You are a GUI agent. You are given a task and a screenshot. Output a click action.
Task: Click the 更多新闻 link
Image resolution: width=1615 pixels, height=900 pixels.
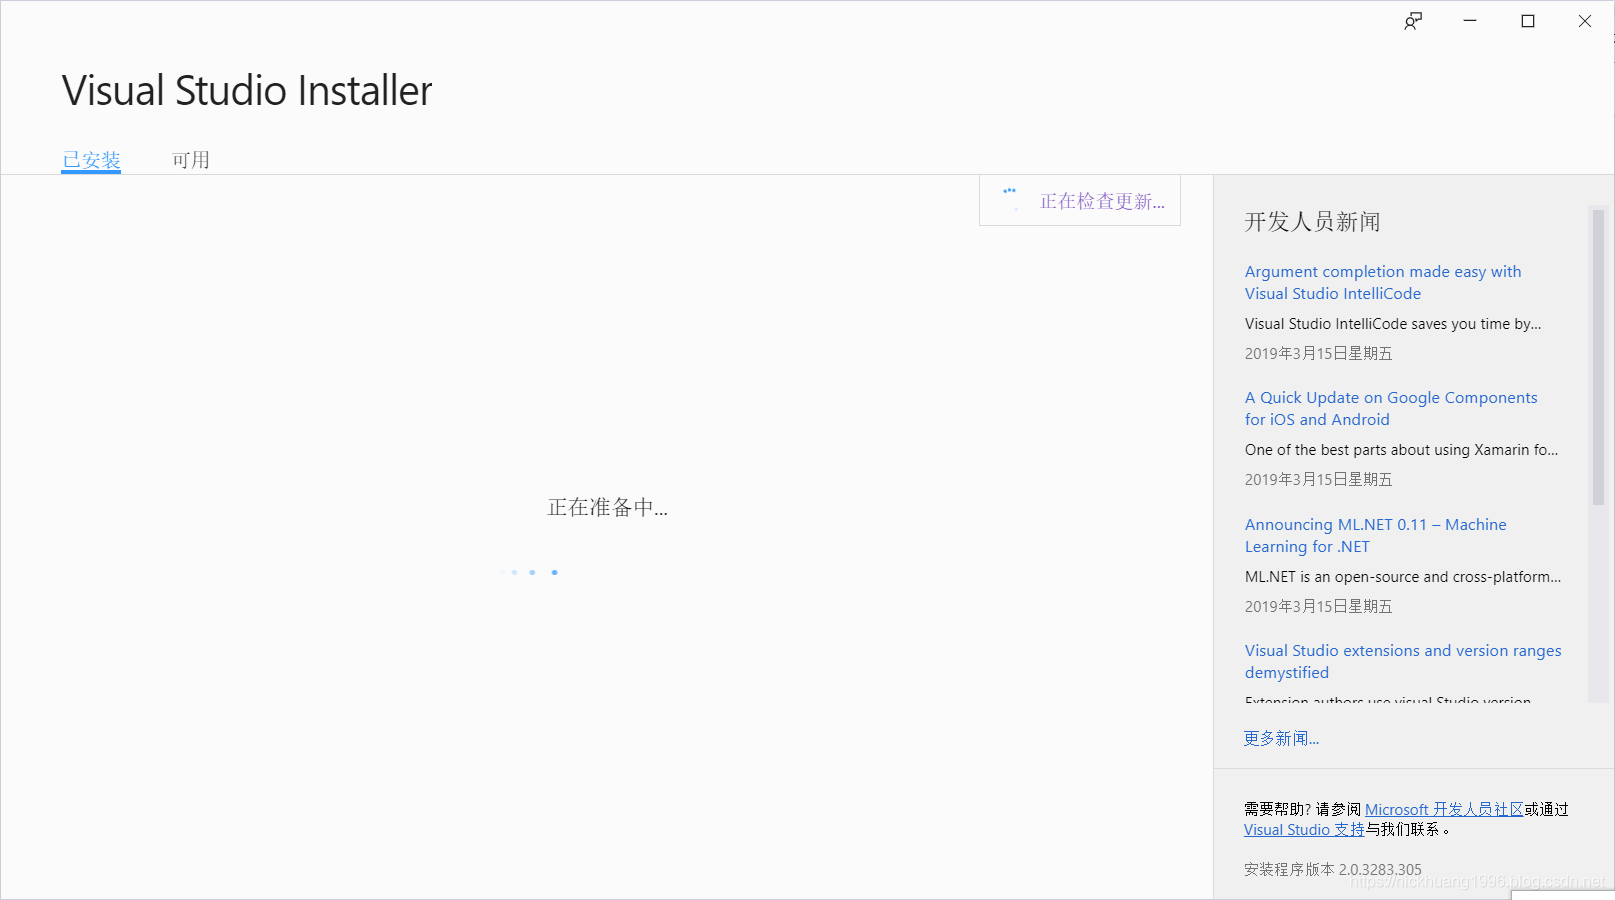1281,738
